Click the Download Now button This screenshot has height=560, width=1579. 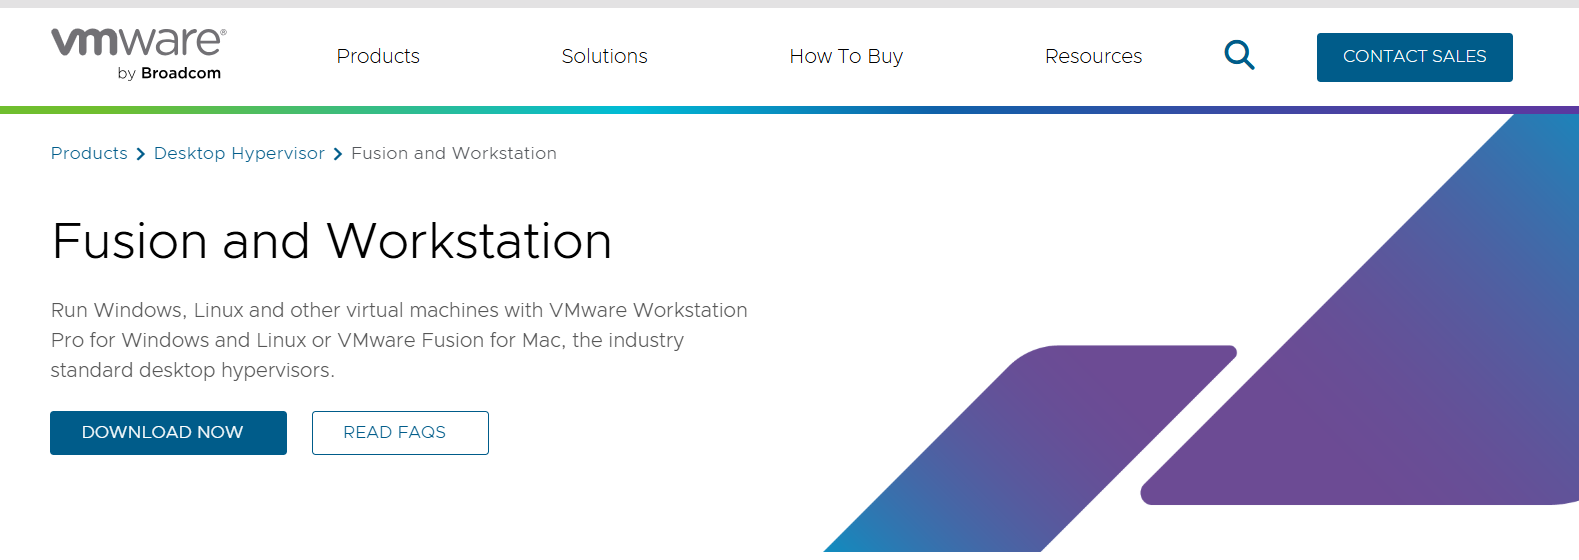click(168, 433)
